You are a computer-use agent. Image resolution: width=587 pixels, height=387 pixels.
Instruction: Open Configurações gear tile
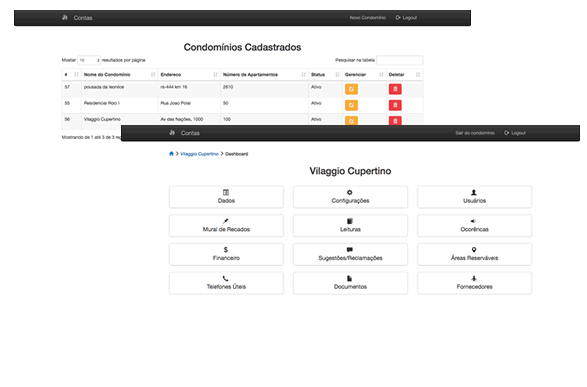pos(350,197)
